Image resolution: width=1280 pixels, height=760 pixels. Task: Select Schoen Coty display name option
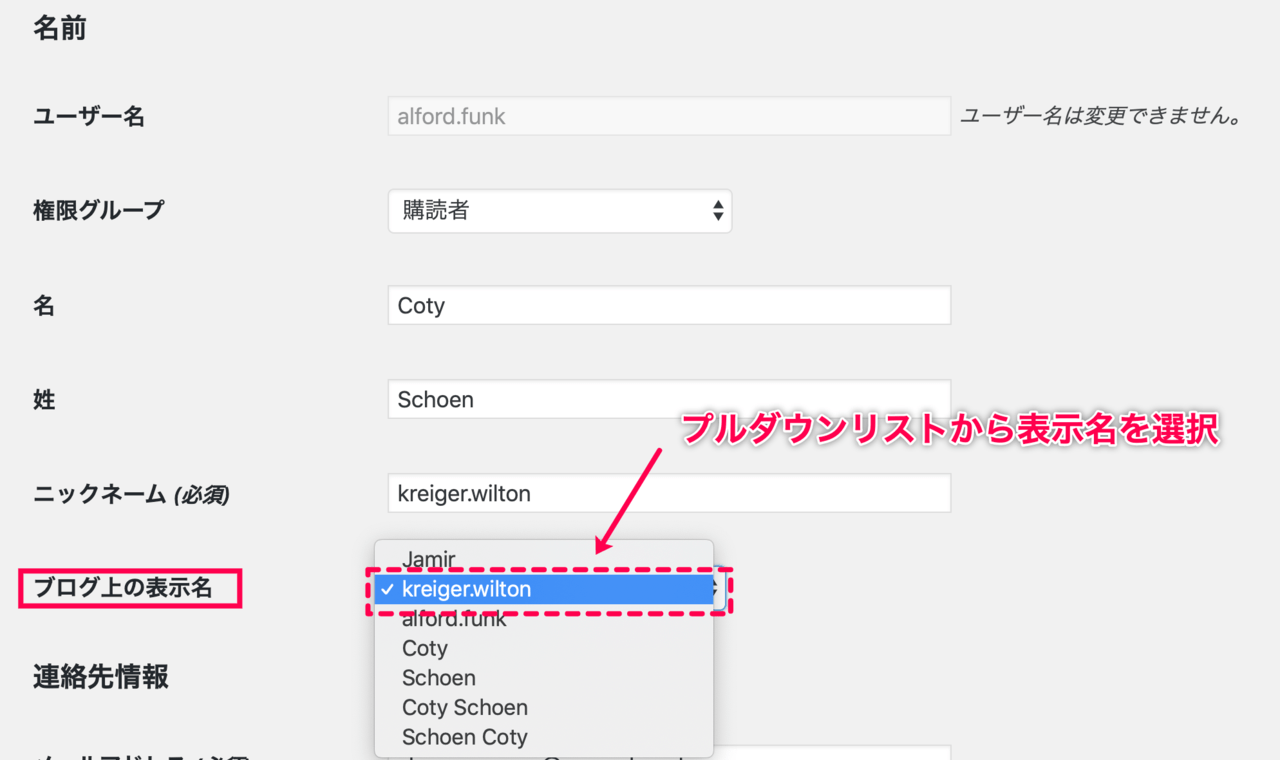(x=544, y=737)
